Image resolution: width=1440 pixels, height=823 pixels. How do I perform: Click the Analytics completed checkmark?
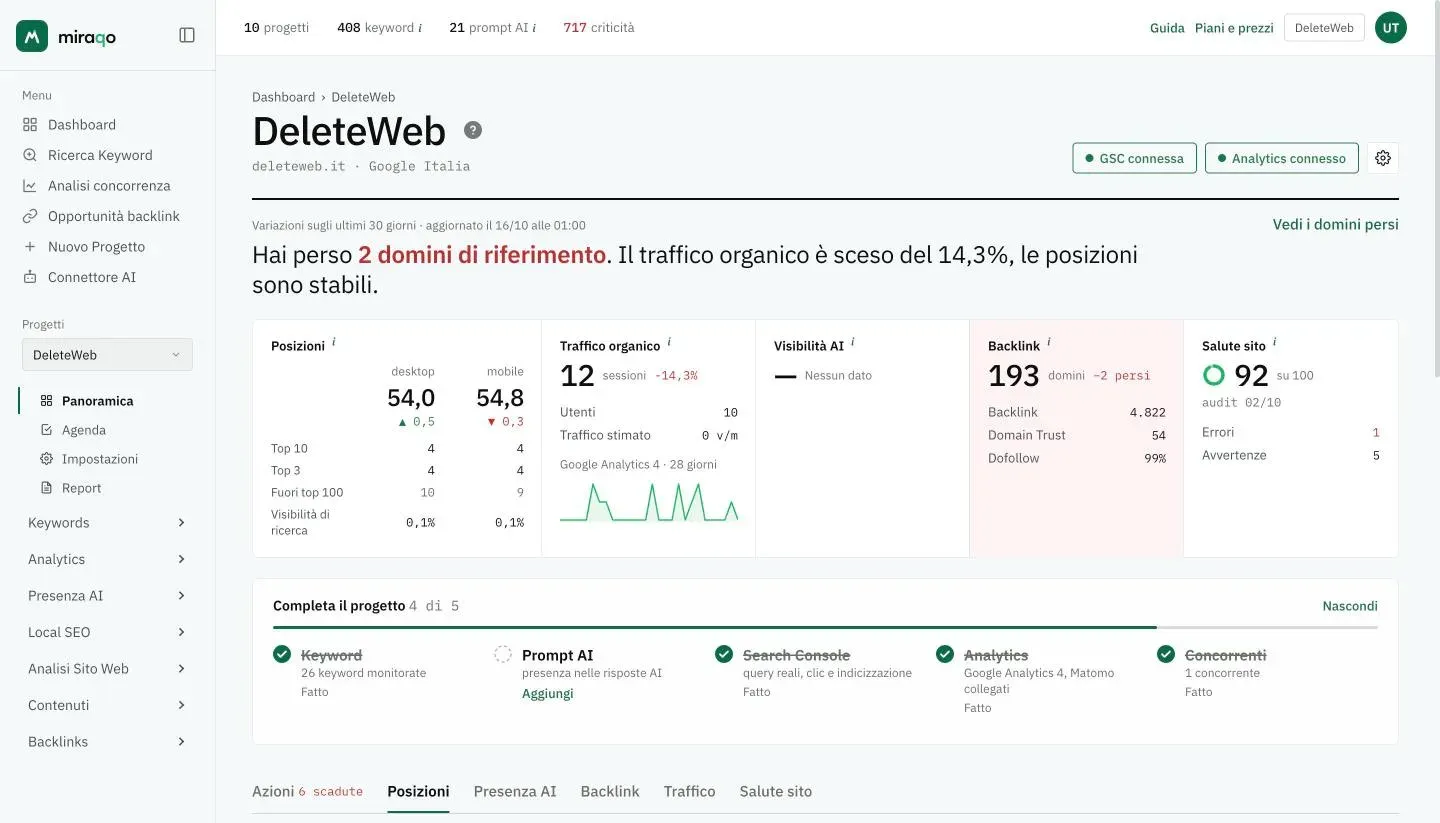(x=945, y=654)
